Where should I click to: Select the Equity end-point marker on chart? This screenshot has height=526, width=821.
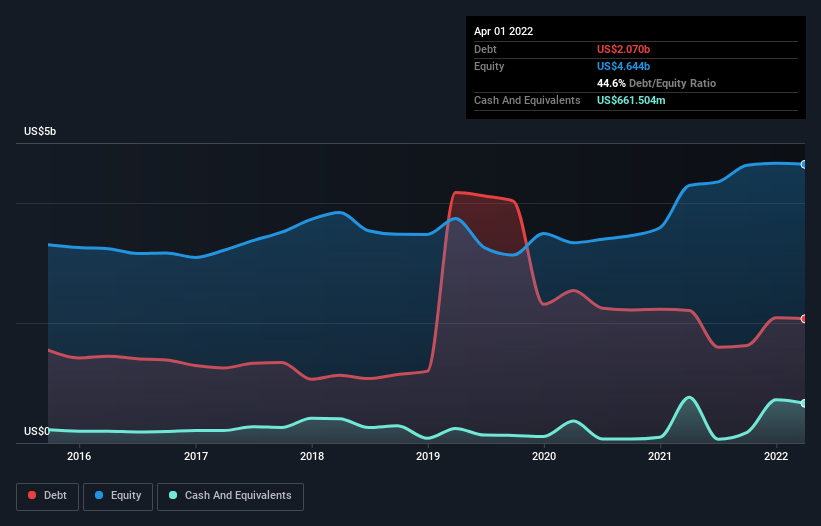click(x=804, y=164)
